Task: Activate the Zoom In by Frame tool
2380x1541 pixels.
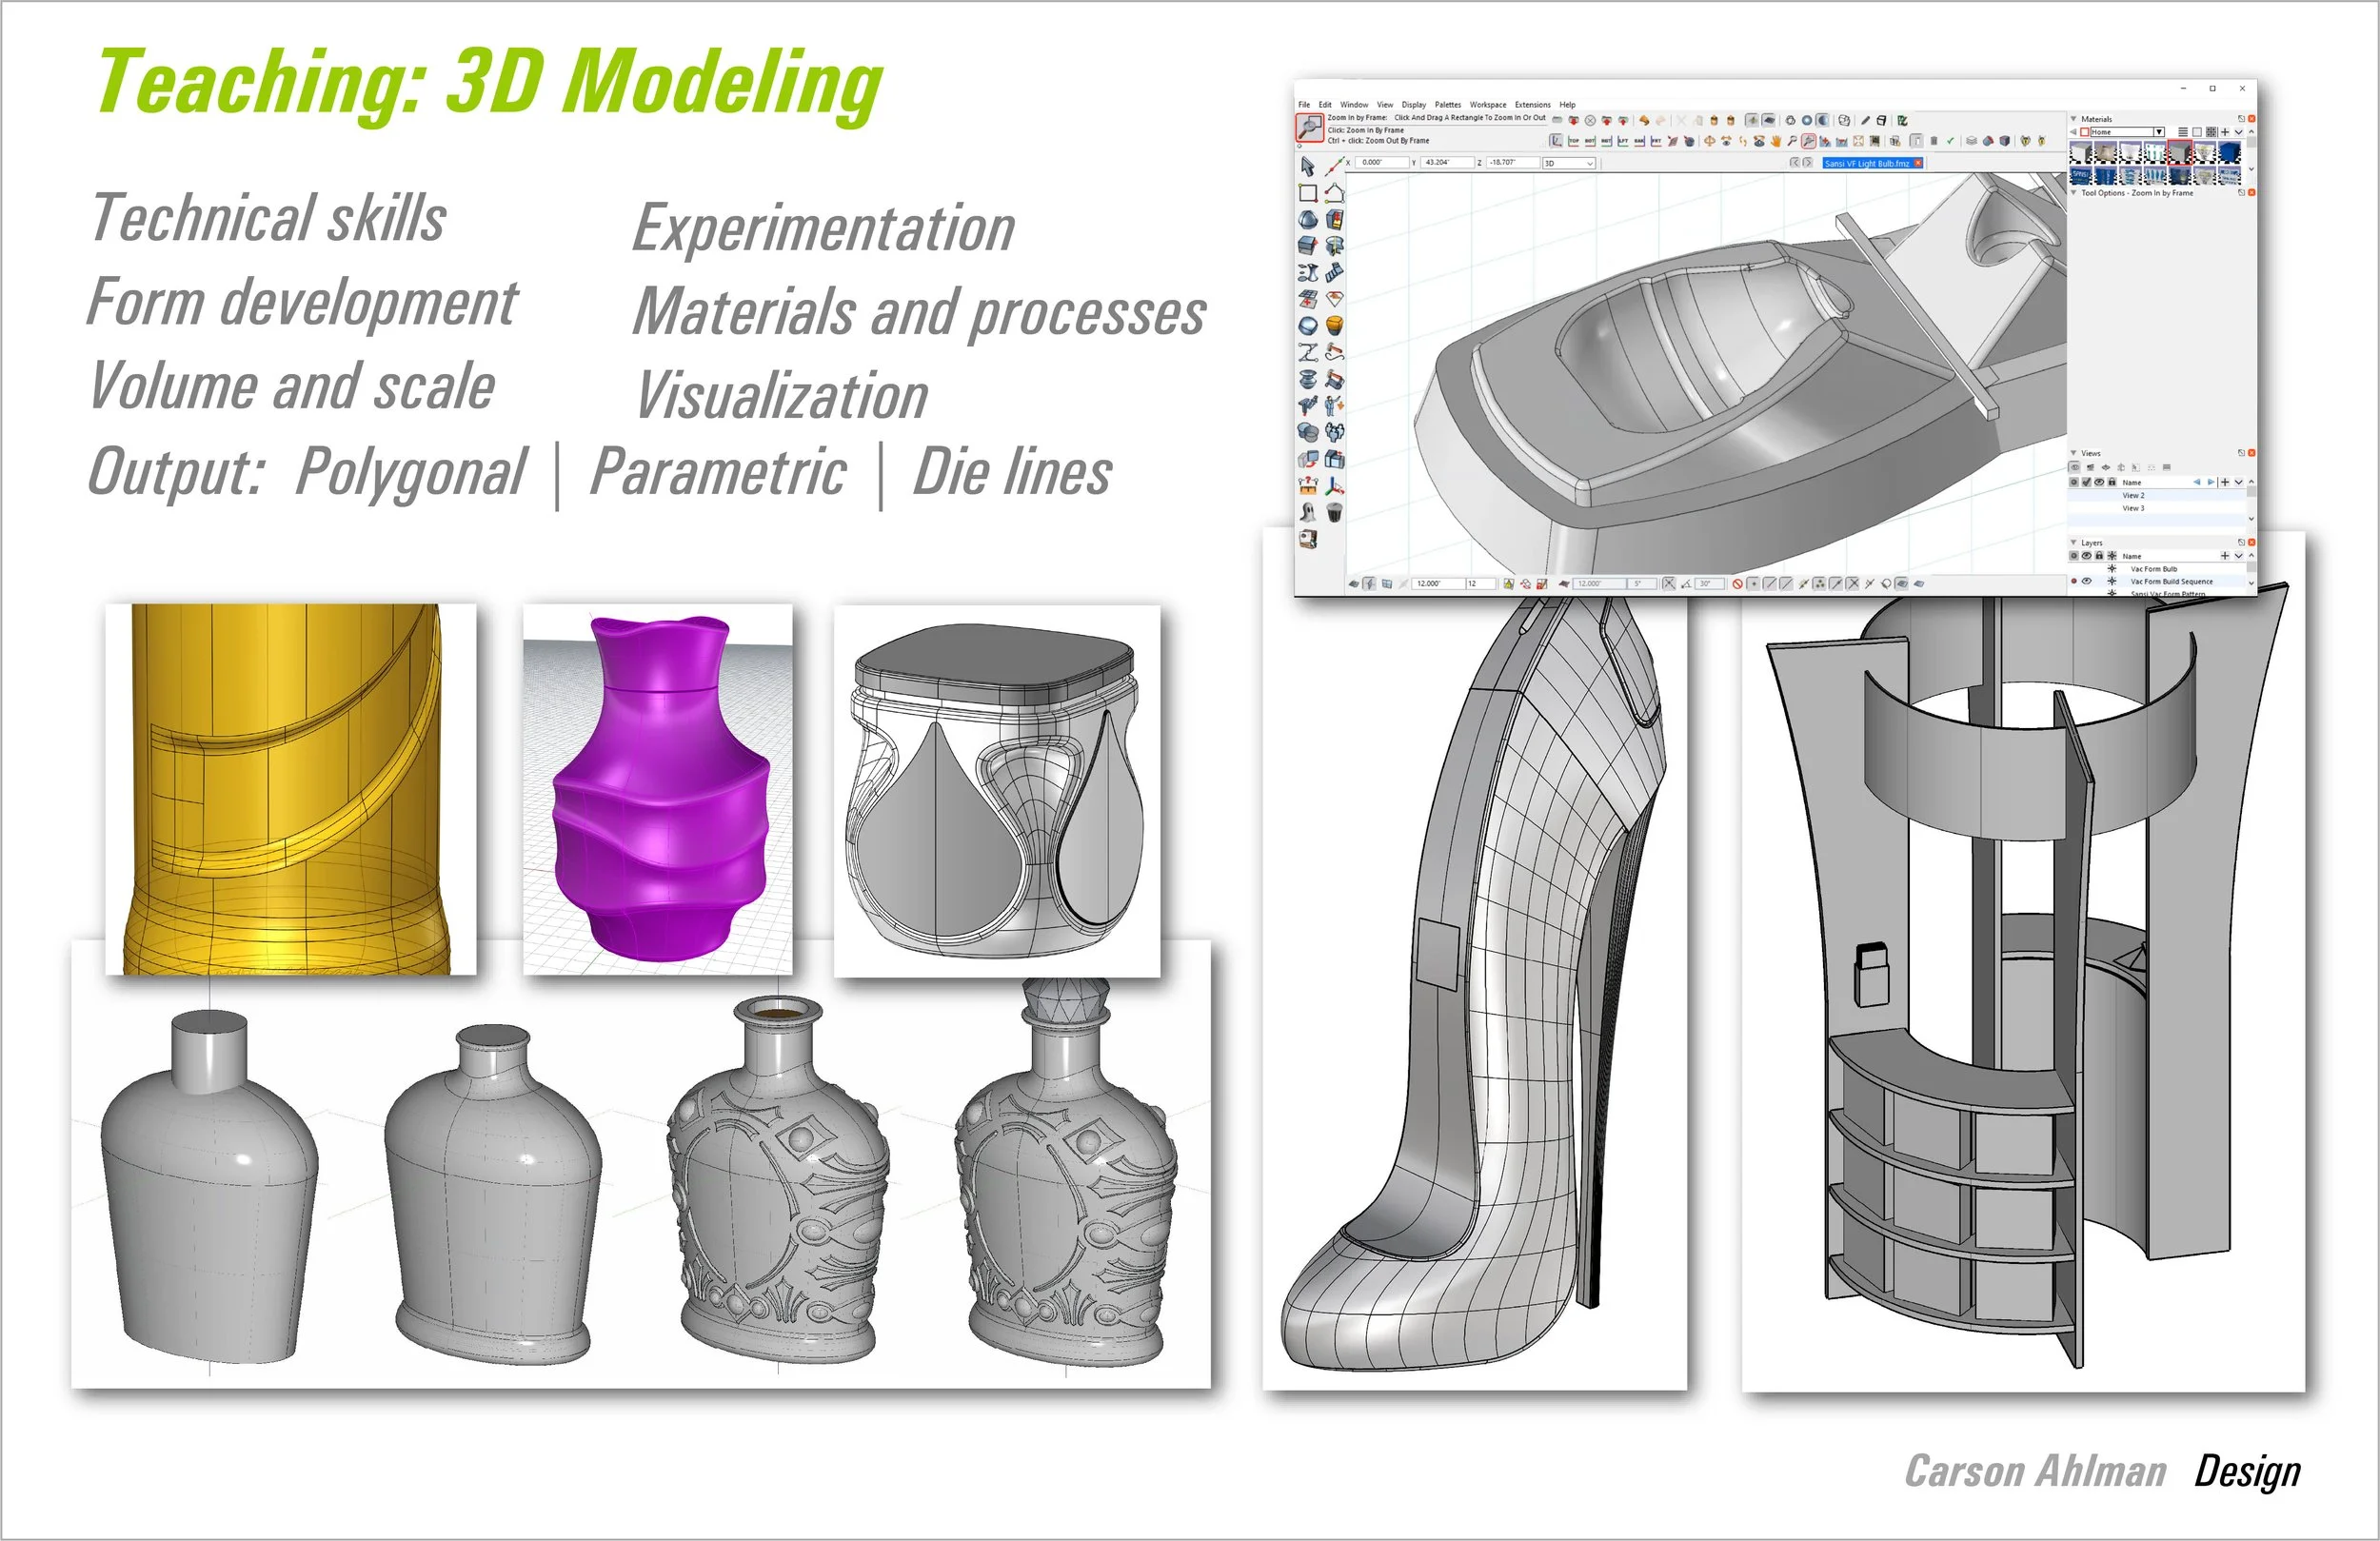Action: pos(1310,126)
